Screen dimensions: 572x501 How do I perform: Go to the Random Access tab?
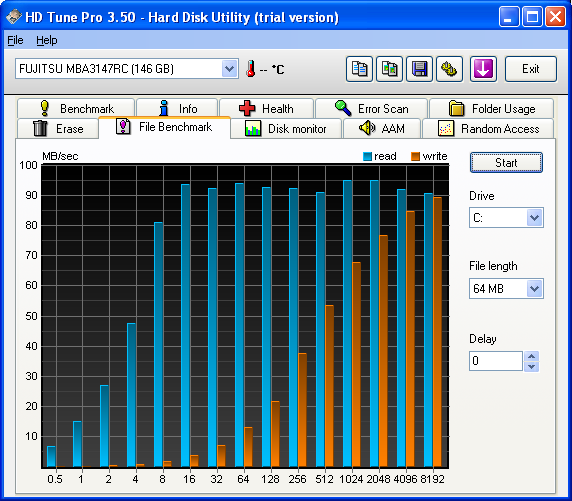tap(488, 128)
